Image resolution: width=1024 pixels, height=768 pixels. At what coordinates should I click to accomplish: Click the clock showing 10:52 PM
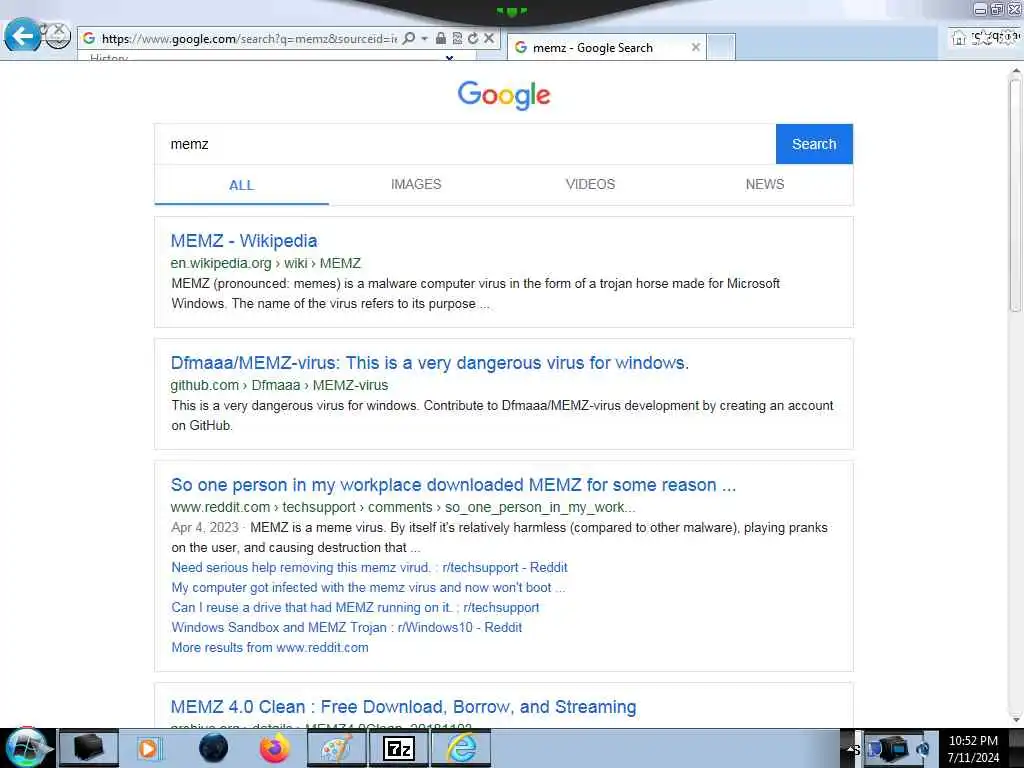(973, 749)
